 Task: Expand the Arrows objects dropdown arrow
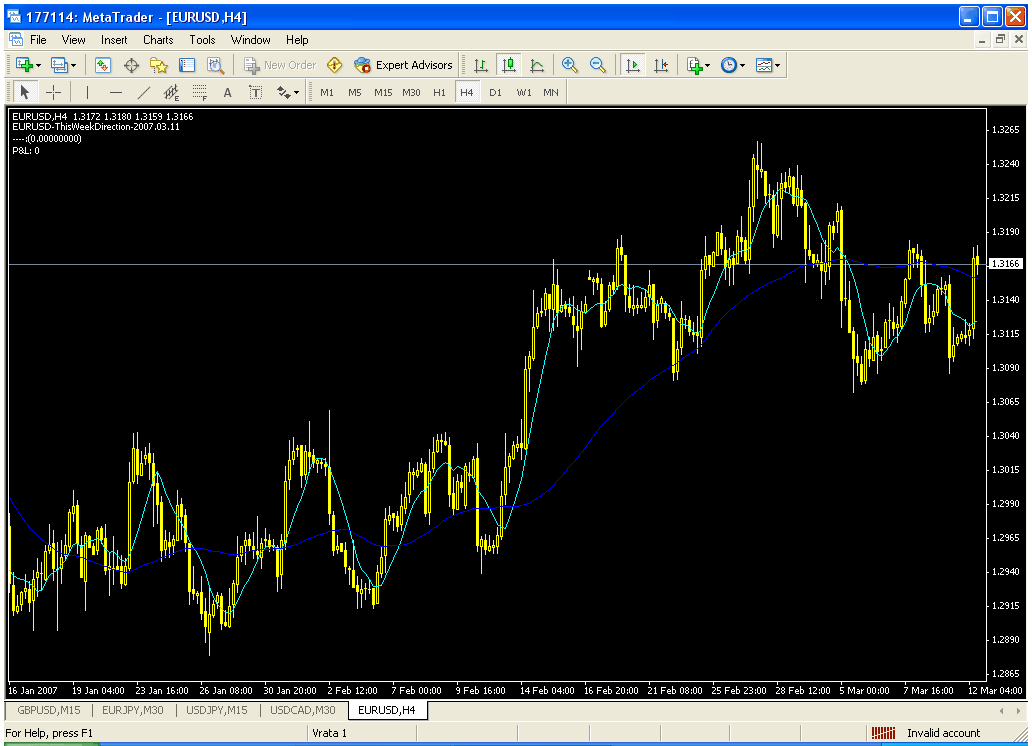[296, 92]
